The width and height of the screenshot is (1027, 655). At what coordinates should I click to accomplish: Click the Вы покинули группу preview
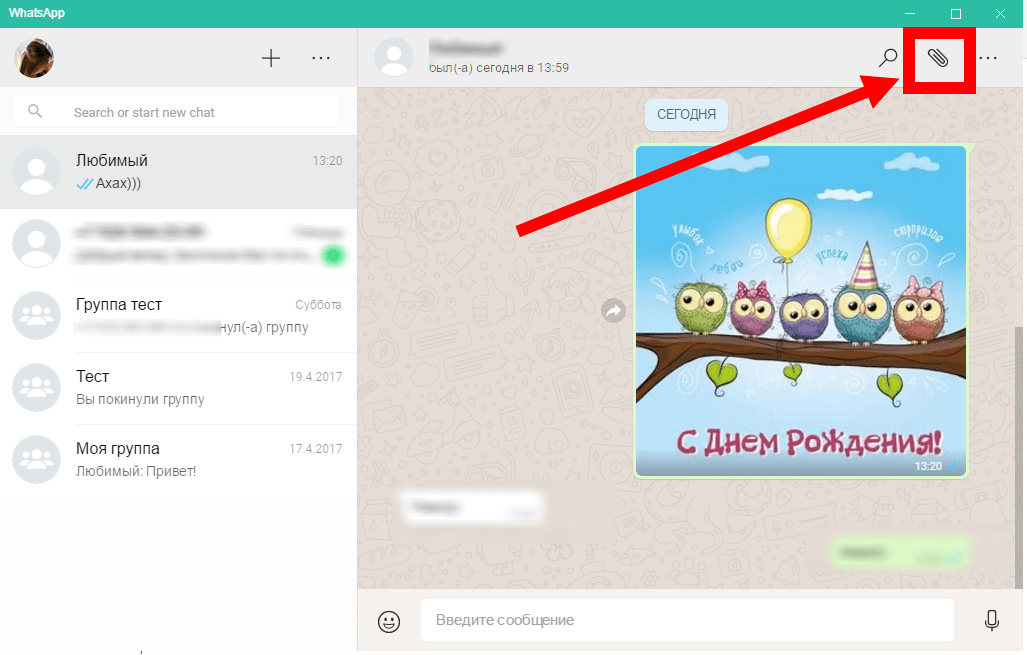tap(140, 400)
